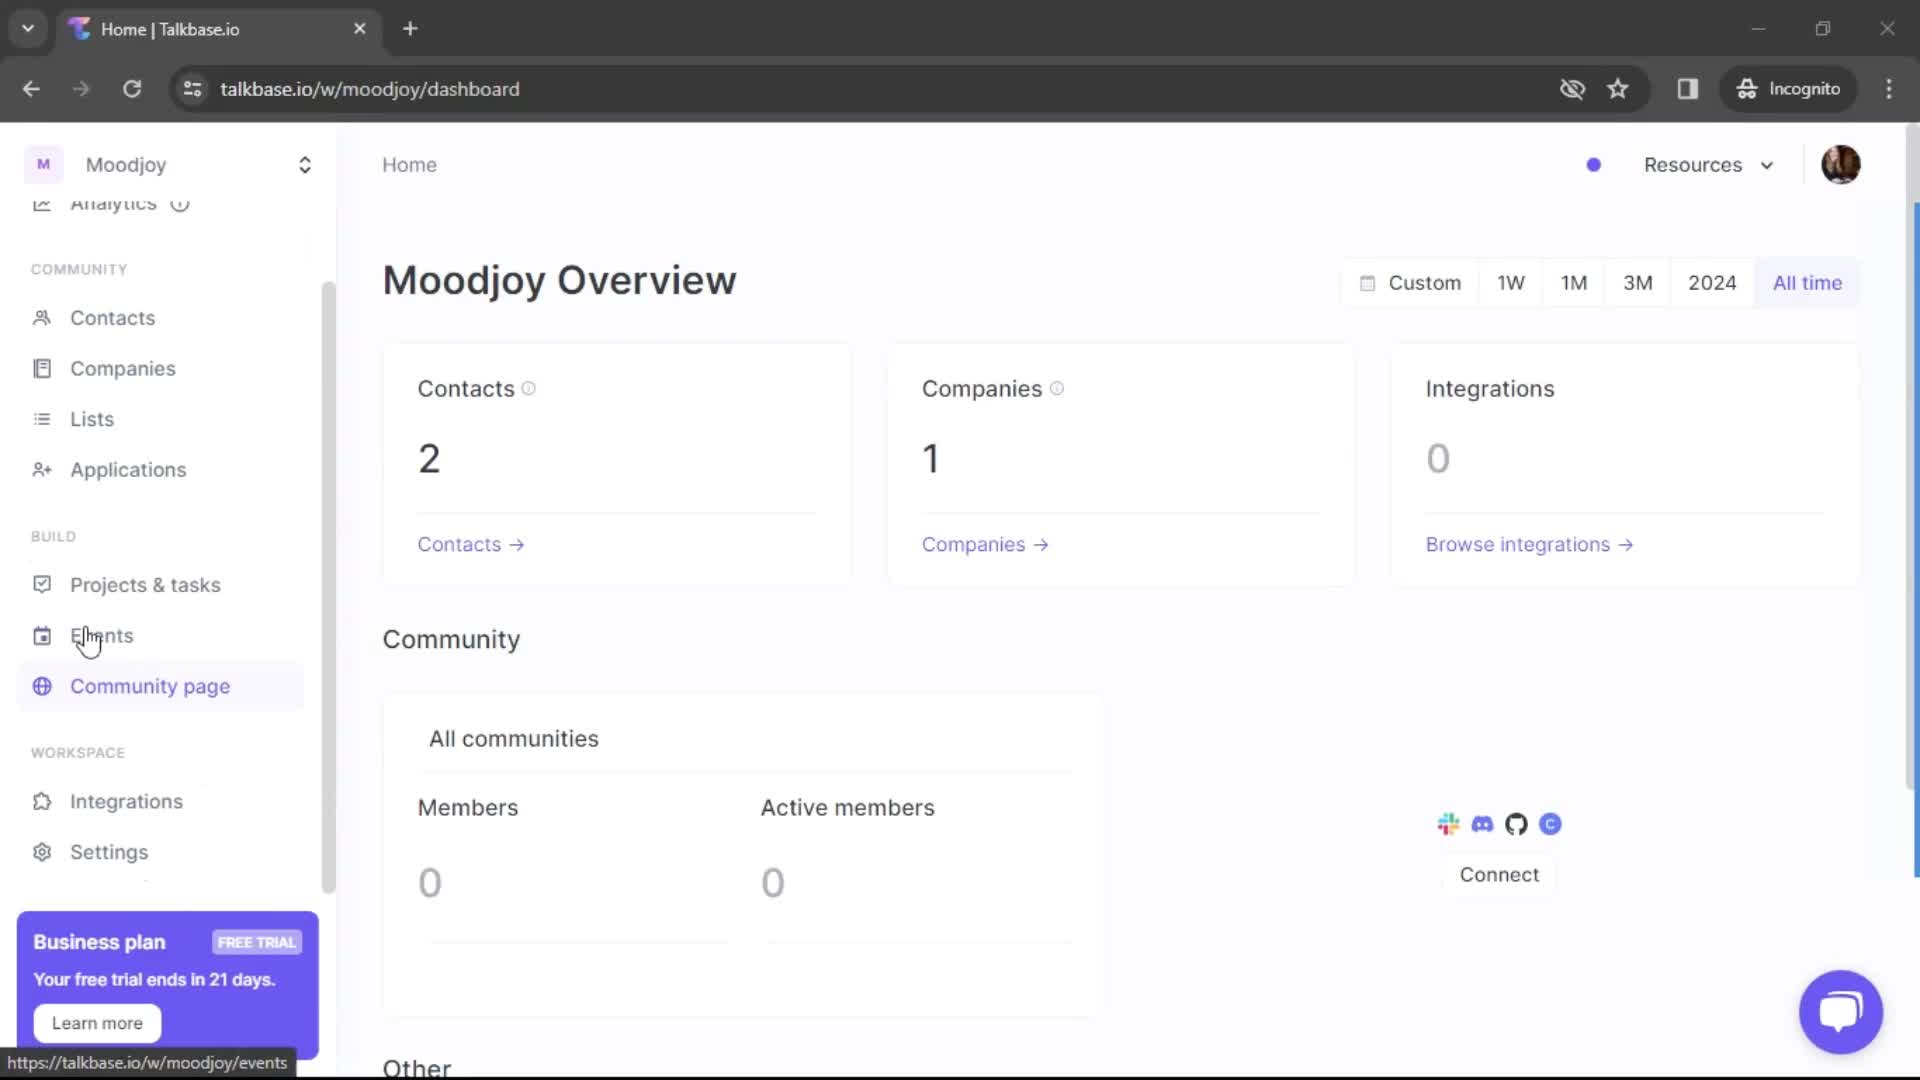Select the Discord integration icon

tap(1483, 824)
